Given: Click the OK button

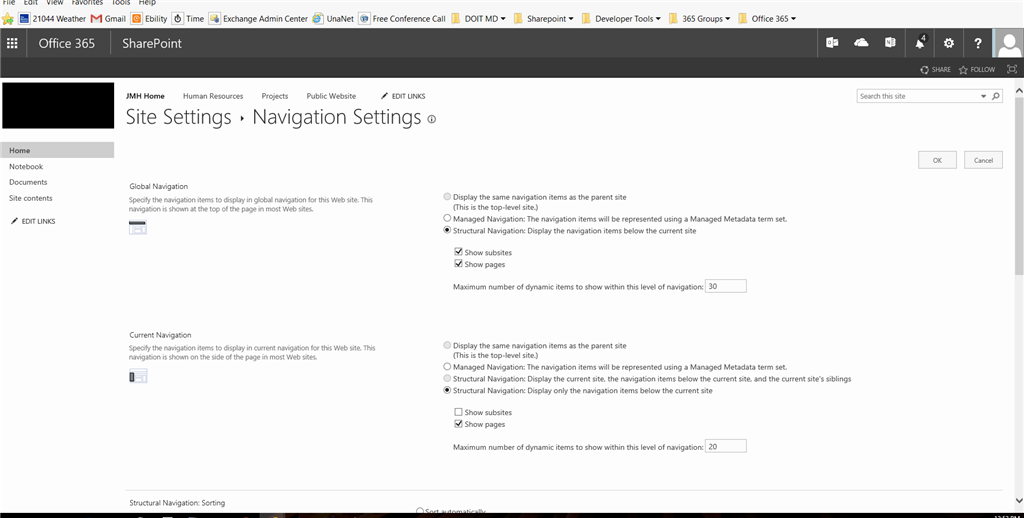Looking at the screenshot, I should [937, 160].
